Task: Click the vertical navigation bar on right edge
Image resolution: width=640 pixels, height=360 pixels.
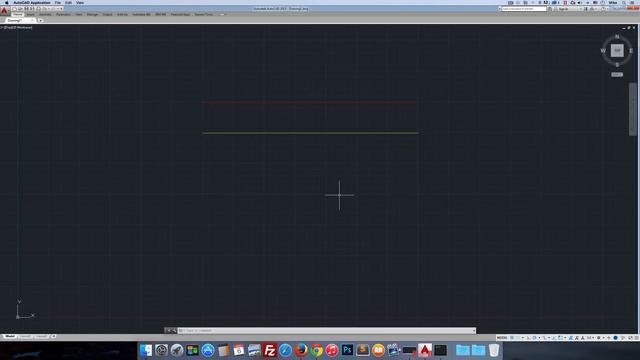Action: click(x=633, y=109)
